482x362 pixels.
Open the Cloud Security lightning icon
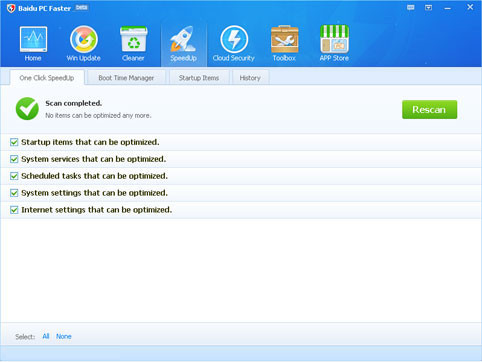tap(234, 39)
